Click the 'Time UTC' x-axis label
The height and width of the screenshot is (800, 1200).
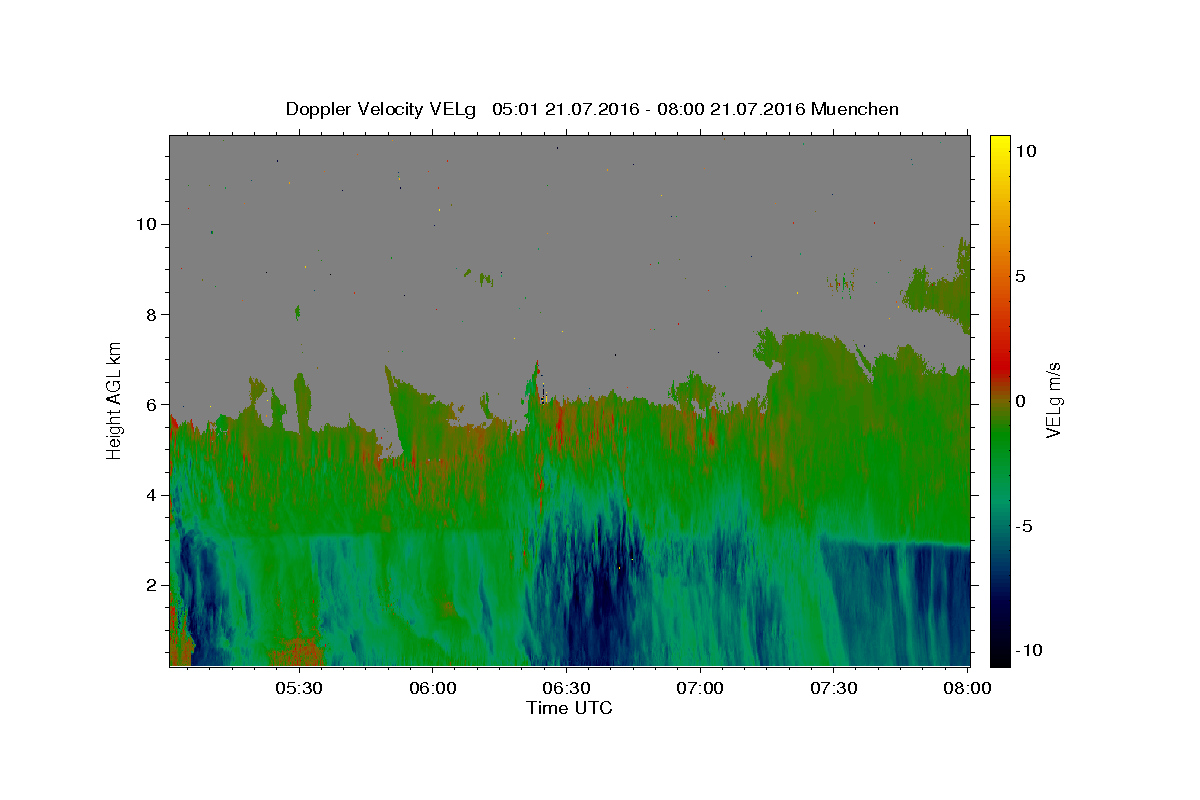pos(569,708)
